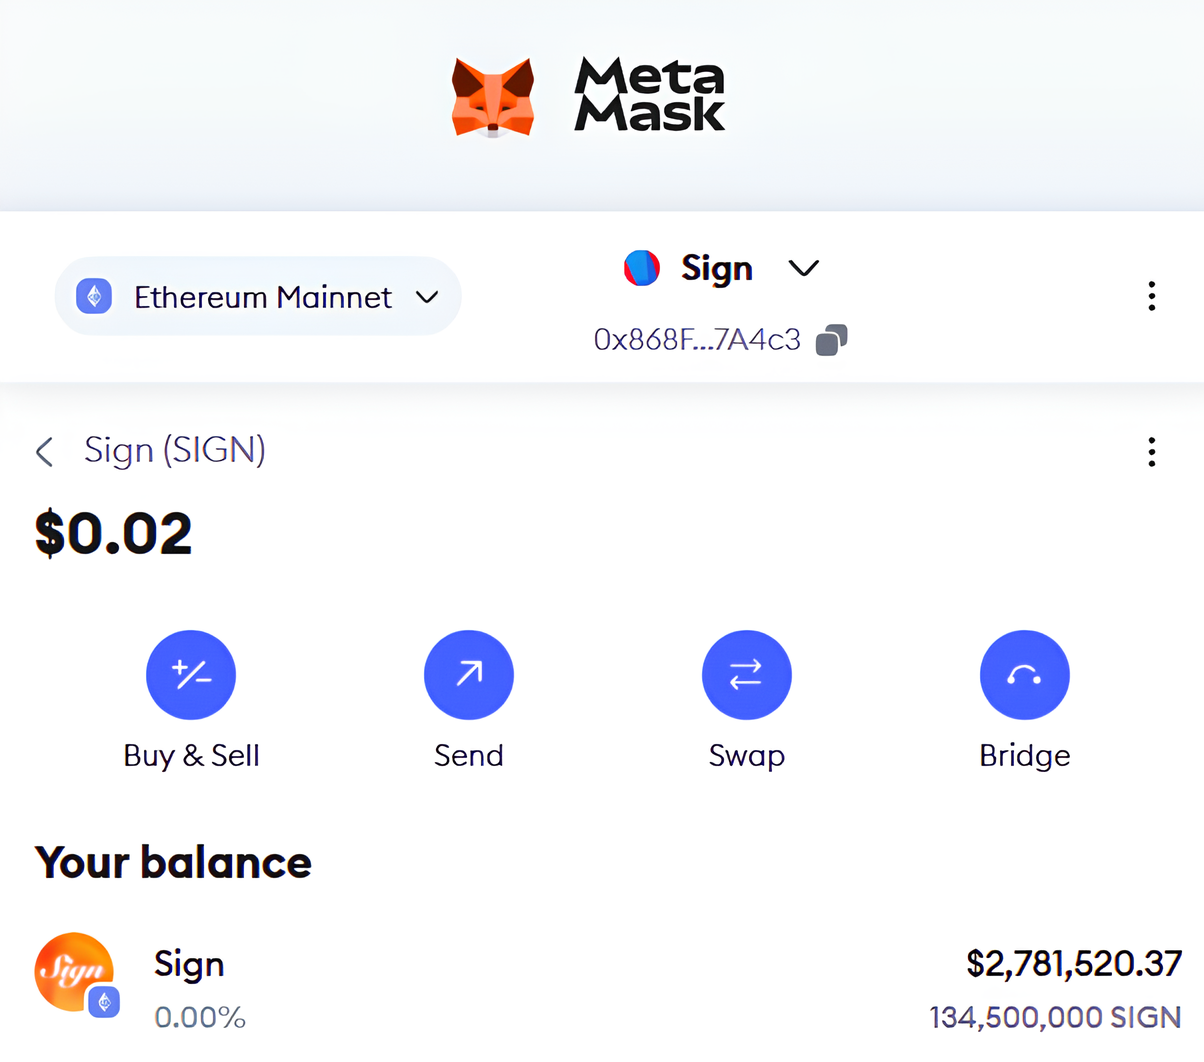Open the Swap arrows icon

click(747, 675)
